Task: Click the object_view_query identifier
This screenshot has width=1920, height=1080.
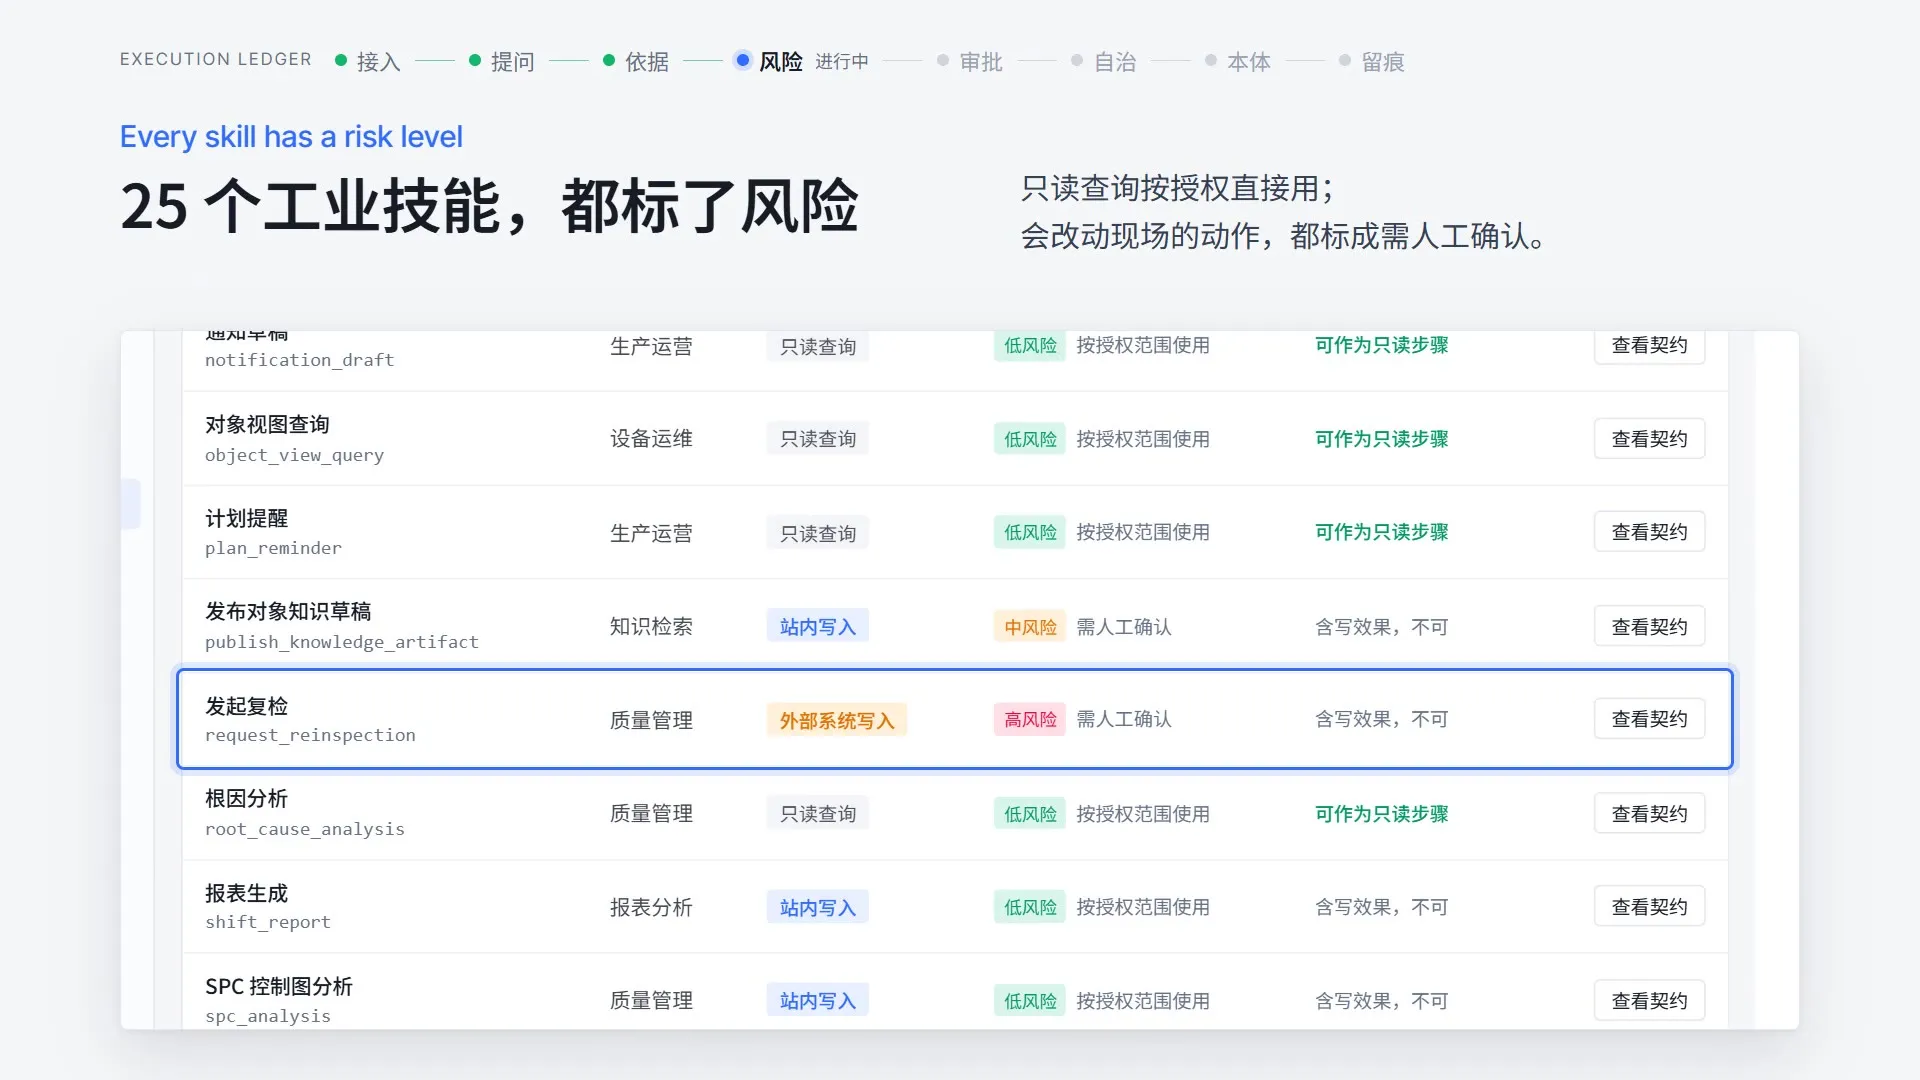Action: [294, 455]
